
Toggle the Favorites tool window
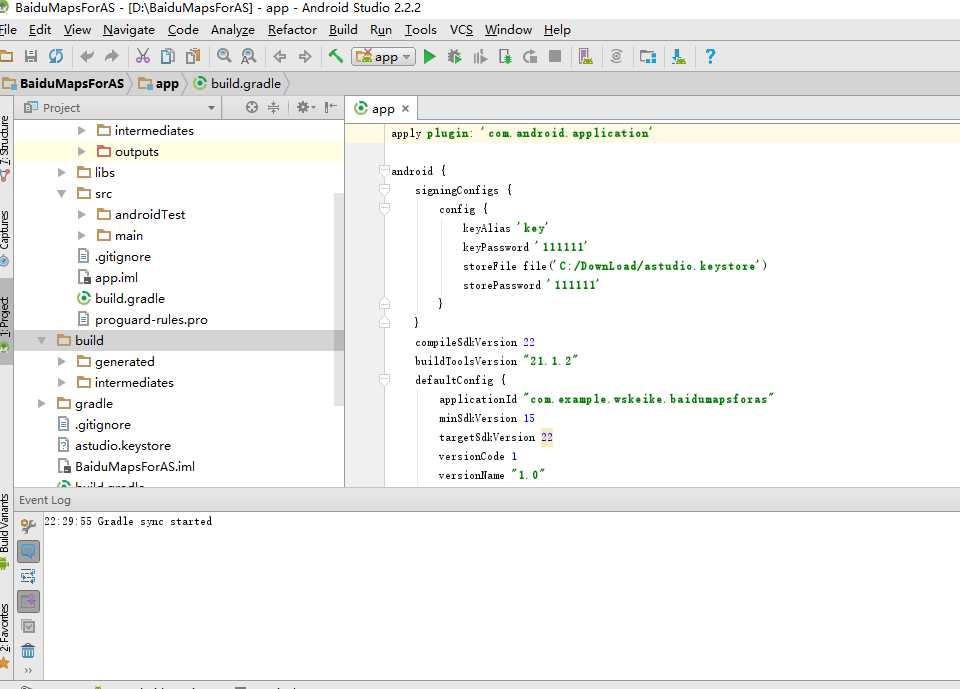[x=6, y=636]
